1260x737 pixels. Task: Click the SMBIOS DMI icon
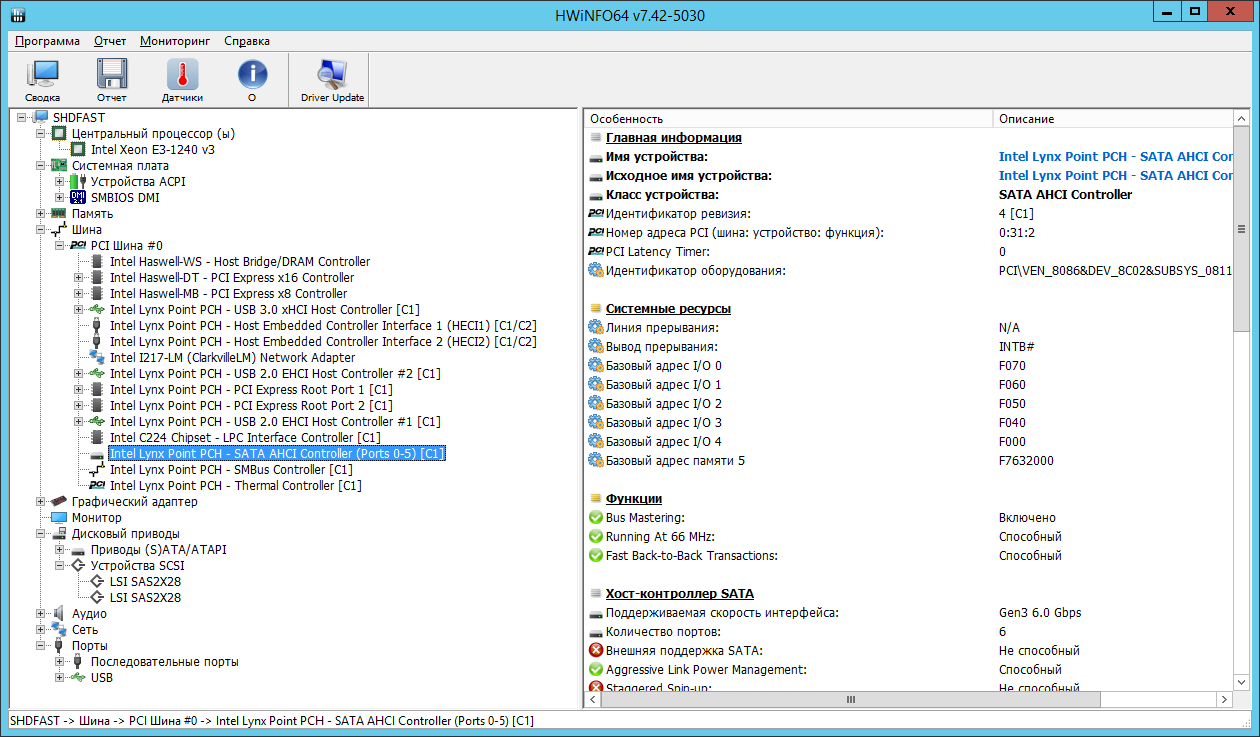click(78, 198)
